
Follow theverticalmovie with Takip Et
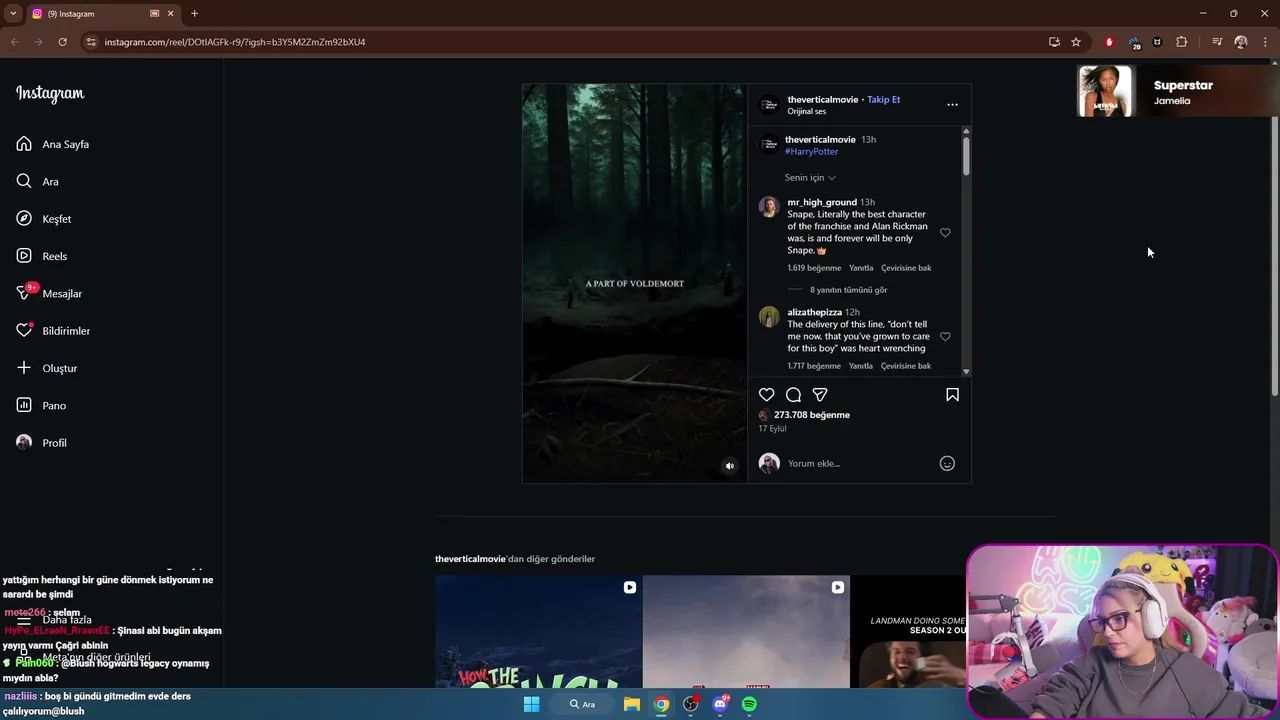coord(884,100)
